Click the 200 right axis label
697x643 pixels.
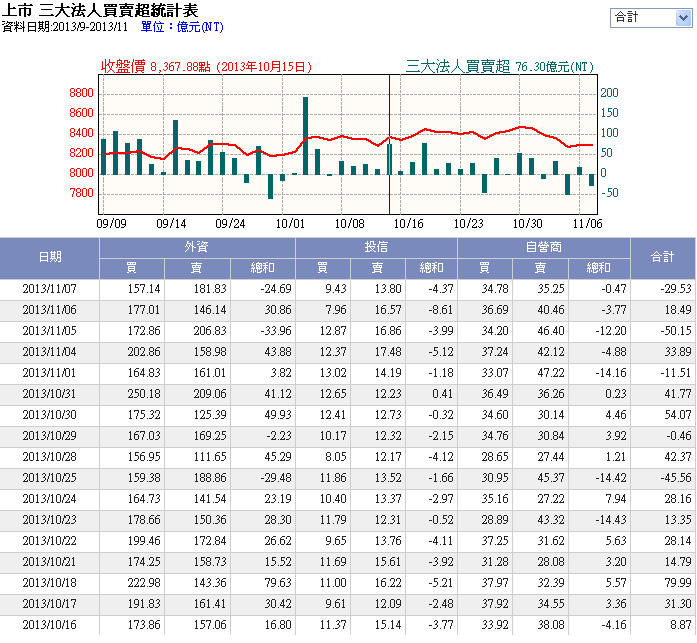609,93
